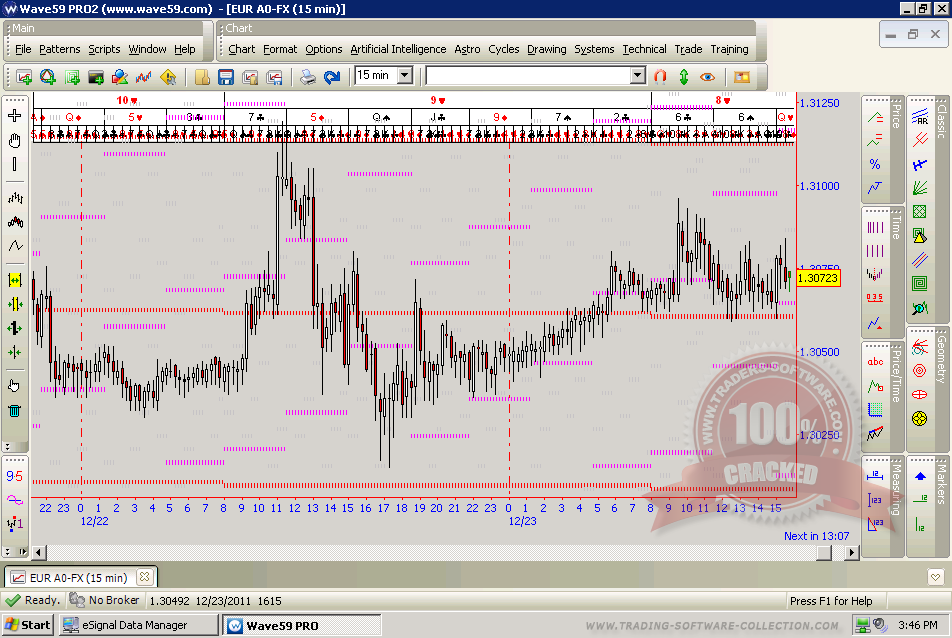952x638 pixels.
Task: Expand the wide empty combo box dropdown
Action: pos(637,76)
